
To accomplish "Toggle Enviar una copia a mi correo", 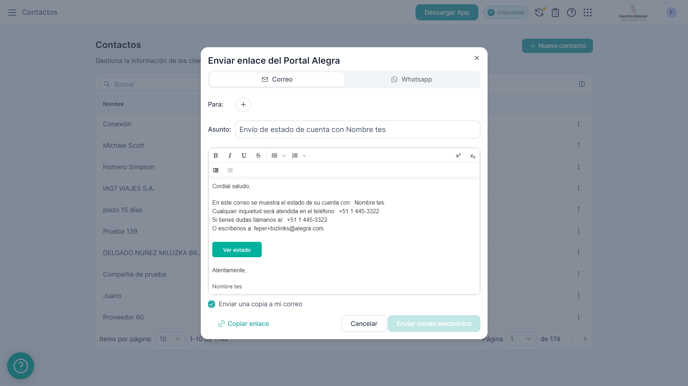I will [211, 304].
